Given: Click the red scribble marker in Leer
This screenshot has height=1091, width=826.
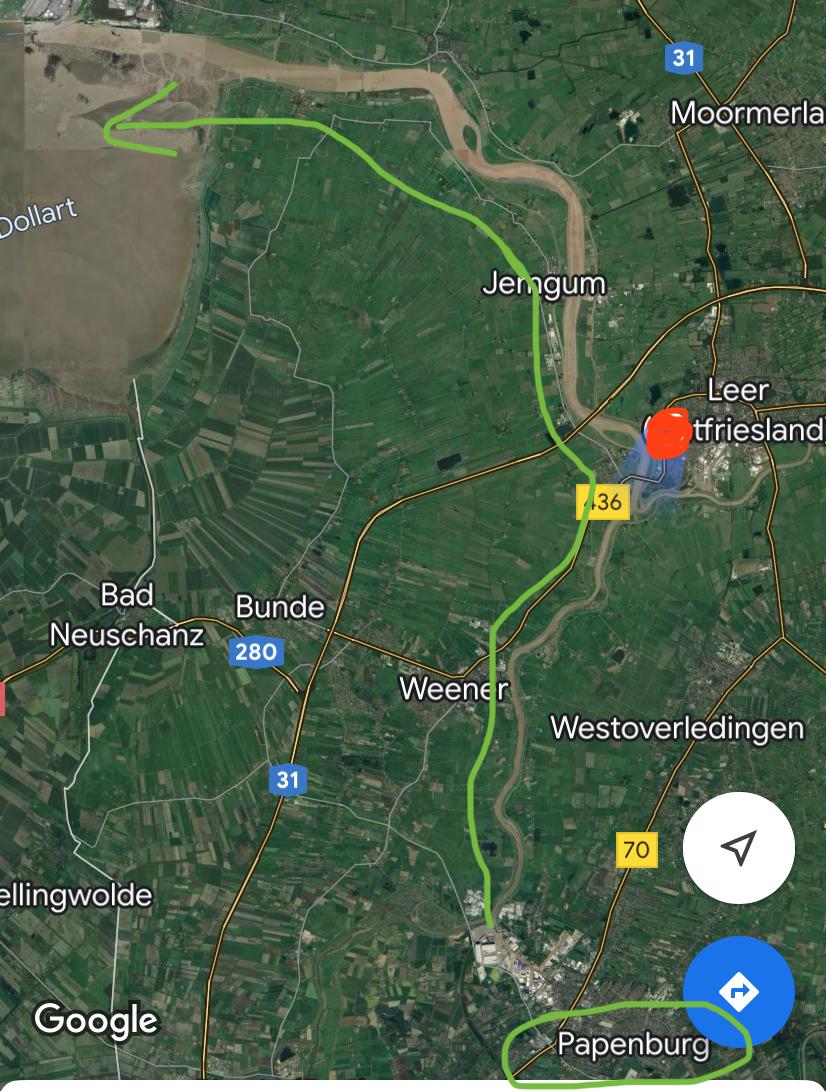Looking at the screenshot, I should (x=667, y=433).
